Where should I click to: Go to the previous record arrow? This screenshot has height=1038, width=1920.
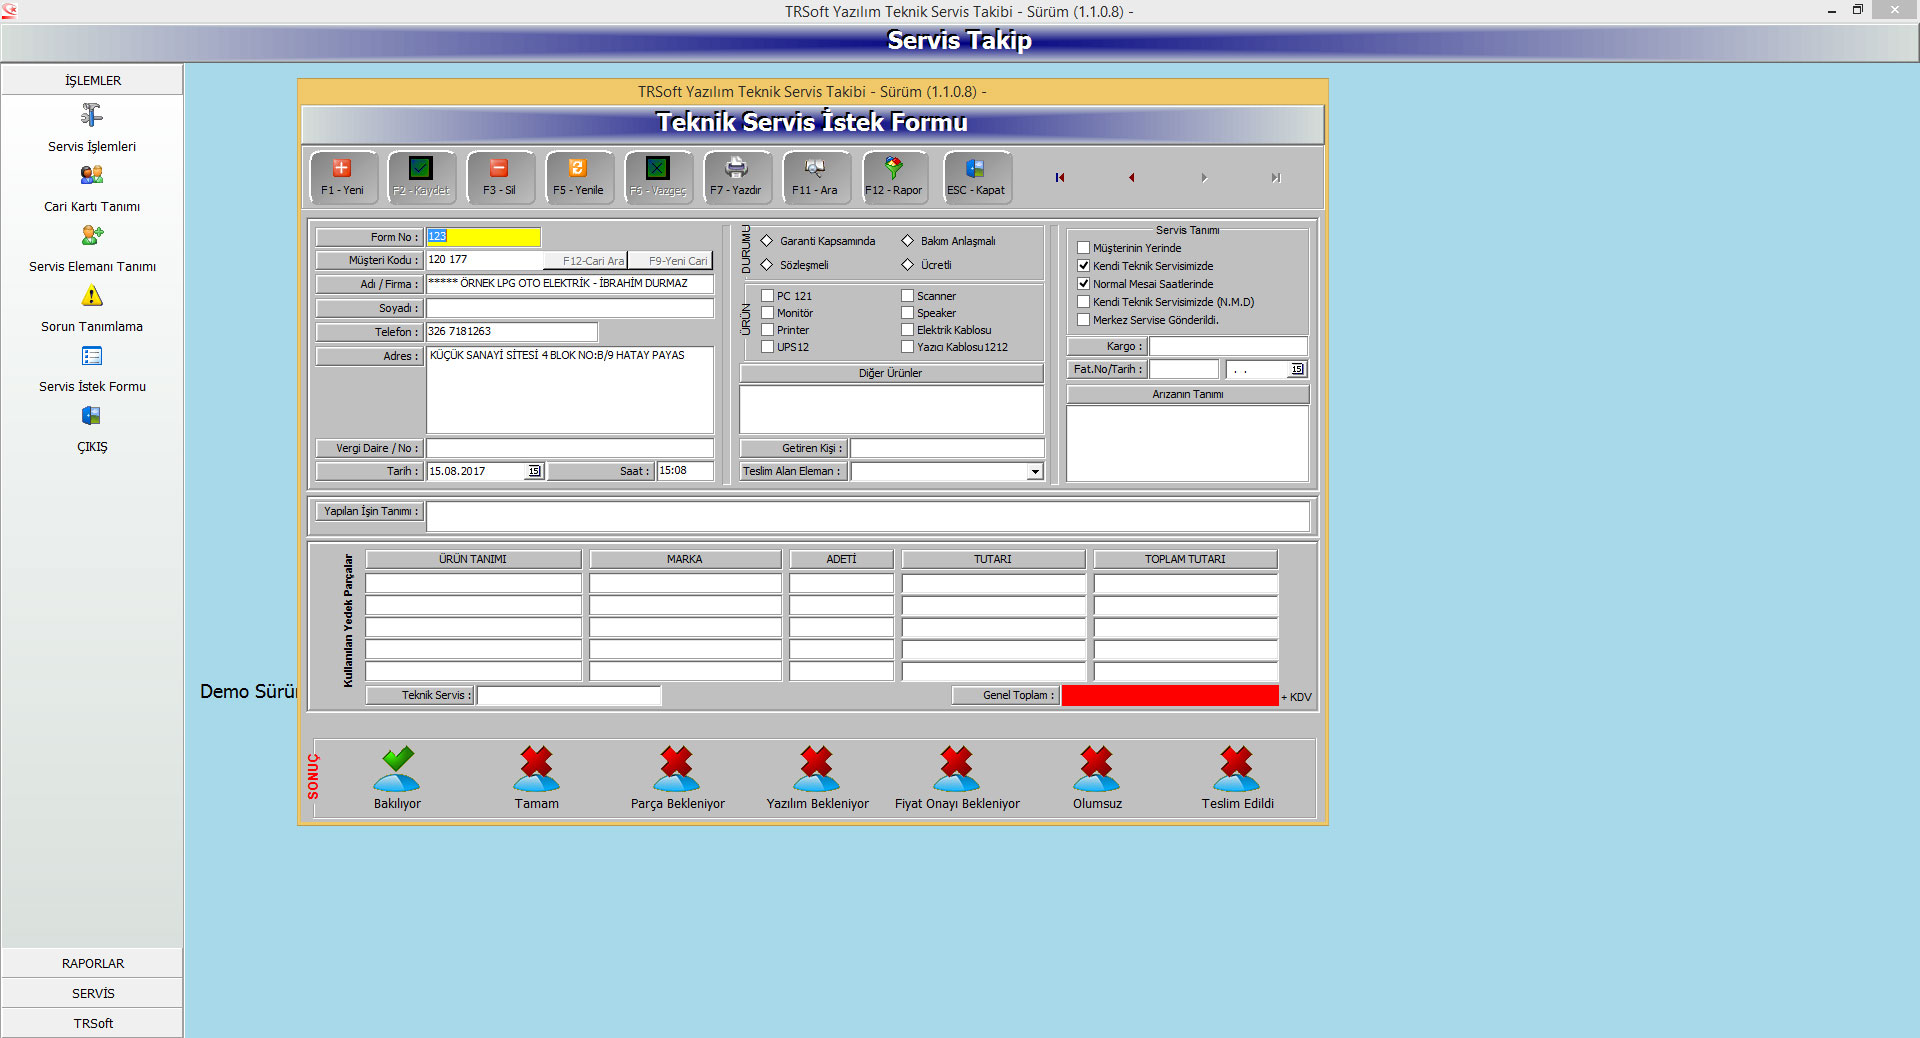tap(1131, 178)
